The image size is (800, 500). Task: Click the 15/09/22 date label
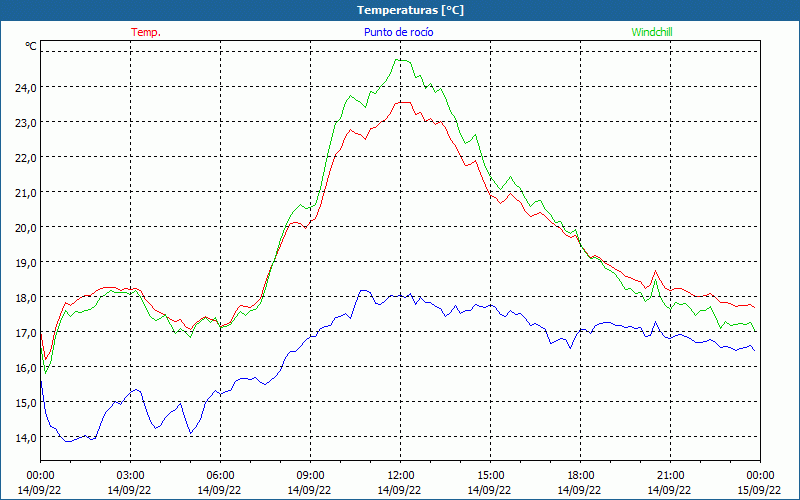click(x=759, y=490)
